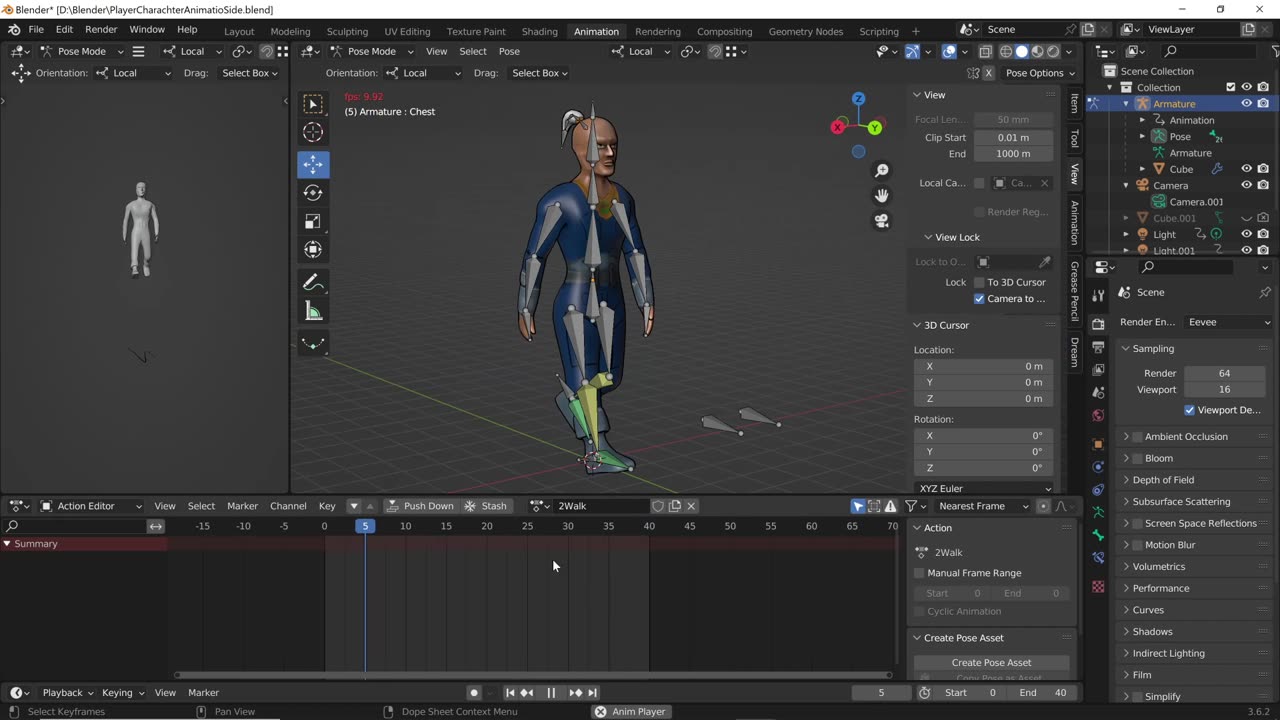Toggle fake user shield for 2Walk action
This screenshot has height=720, width=1280.
pyautogui.click(x=658, y=506)
